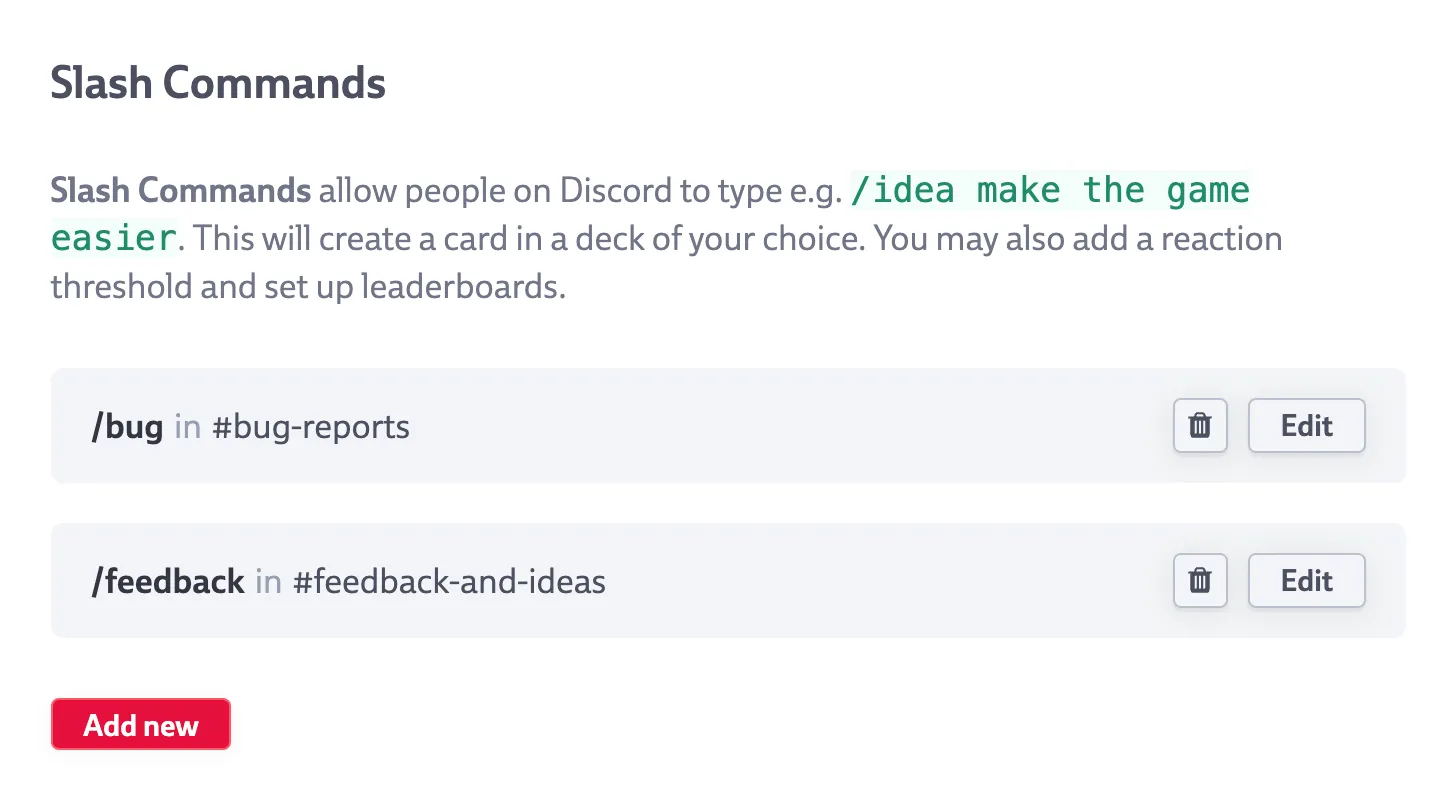Delete the /bug slash command
1456x800 pixels.
[1199, 426]
